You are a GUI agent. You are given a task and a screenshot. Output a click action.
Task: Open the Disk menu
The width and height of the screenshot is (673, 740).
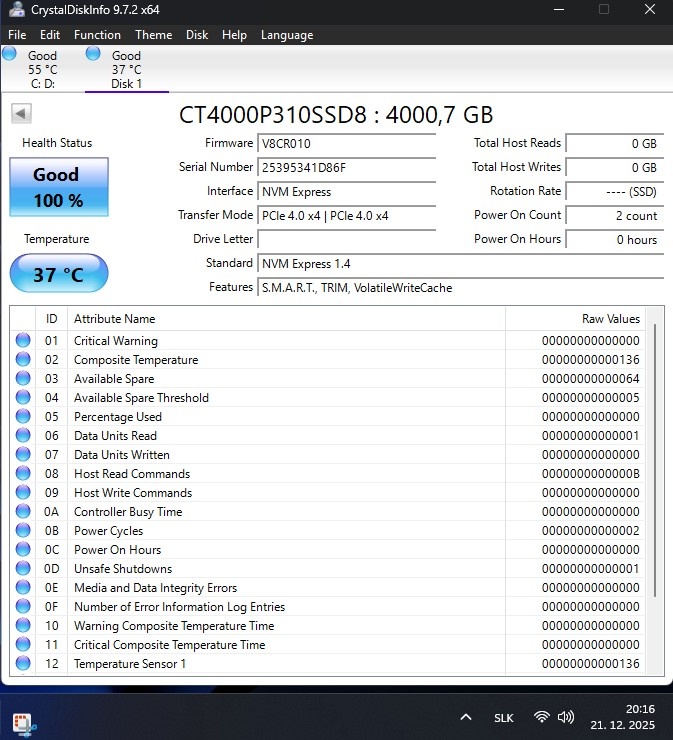coord(197,35)
